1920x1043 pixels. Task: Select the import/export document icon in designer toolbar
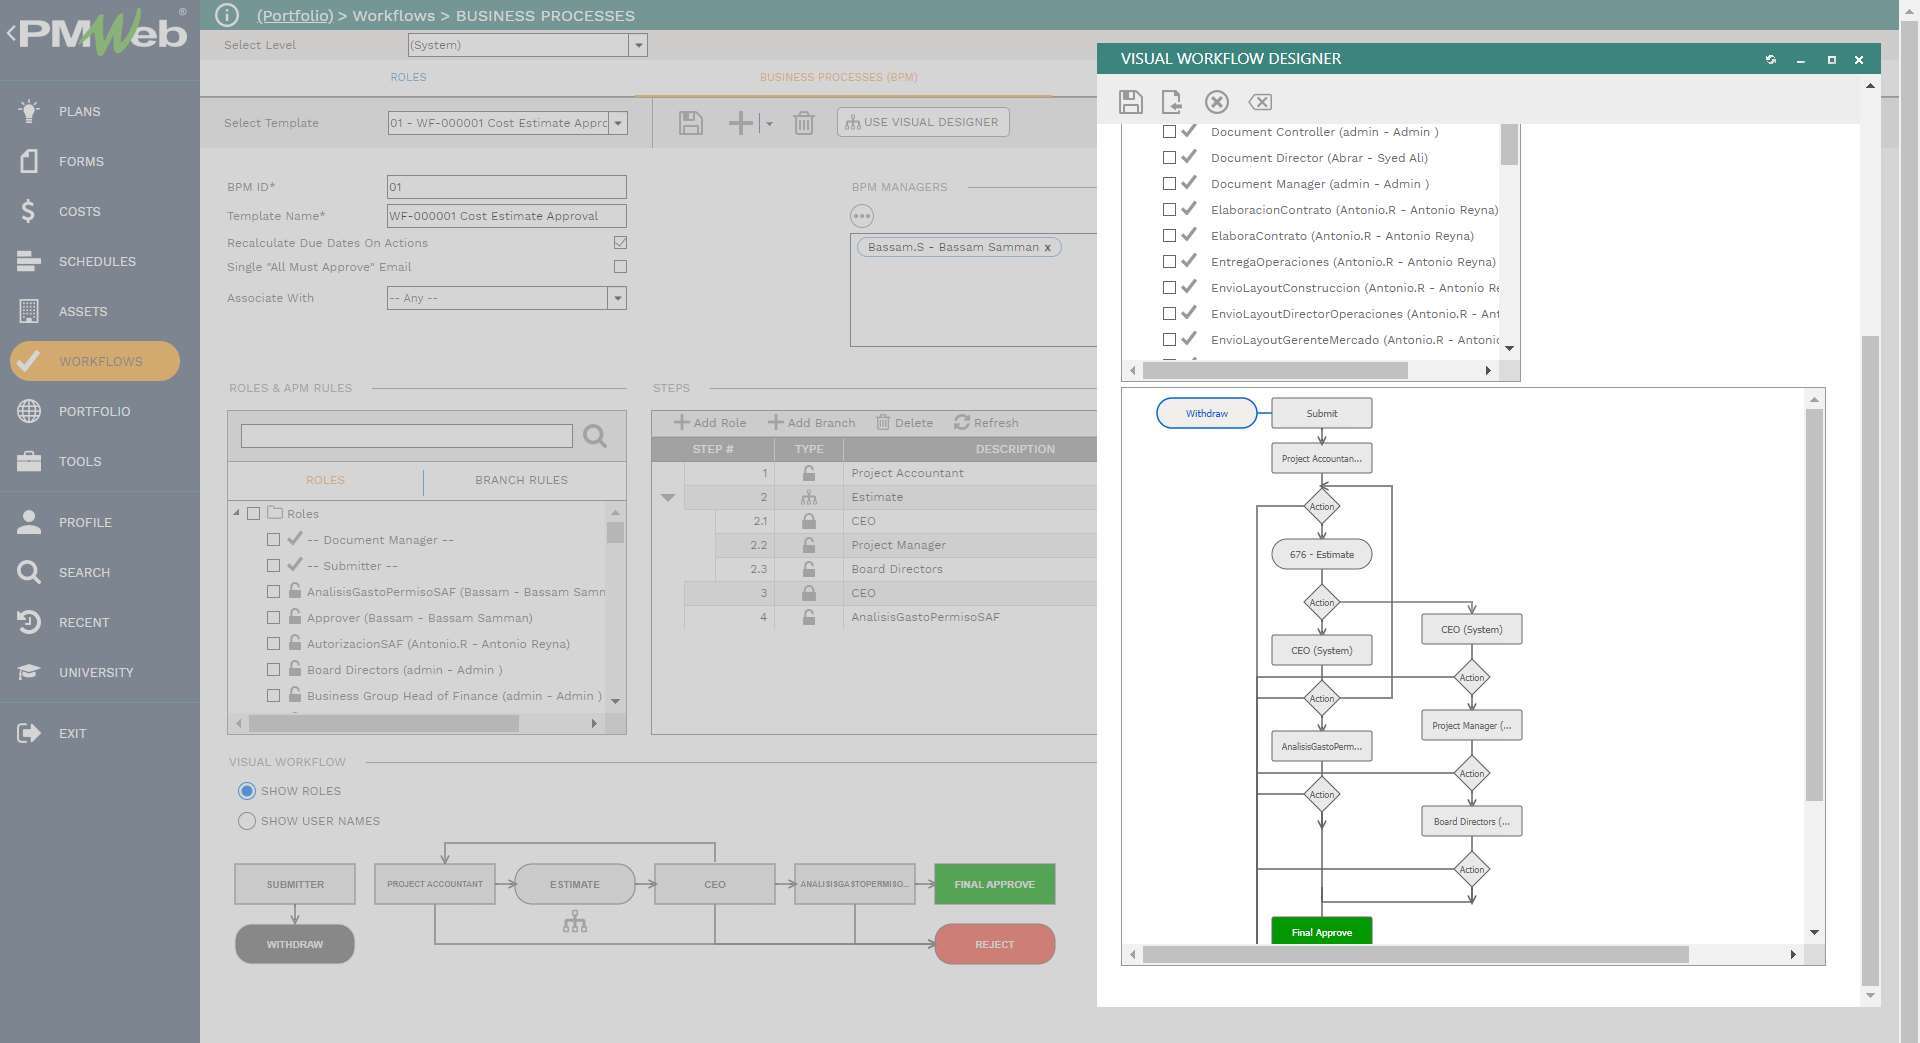click(1173, 102)
